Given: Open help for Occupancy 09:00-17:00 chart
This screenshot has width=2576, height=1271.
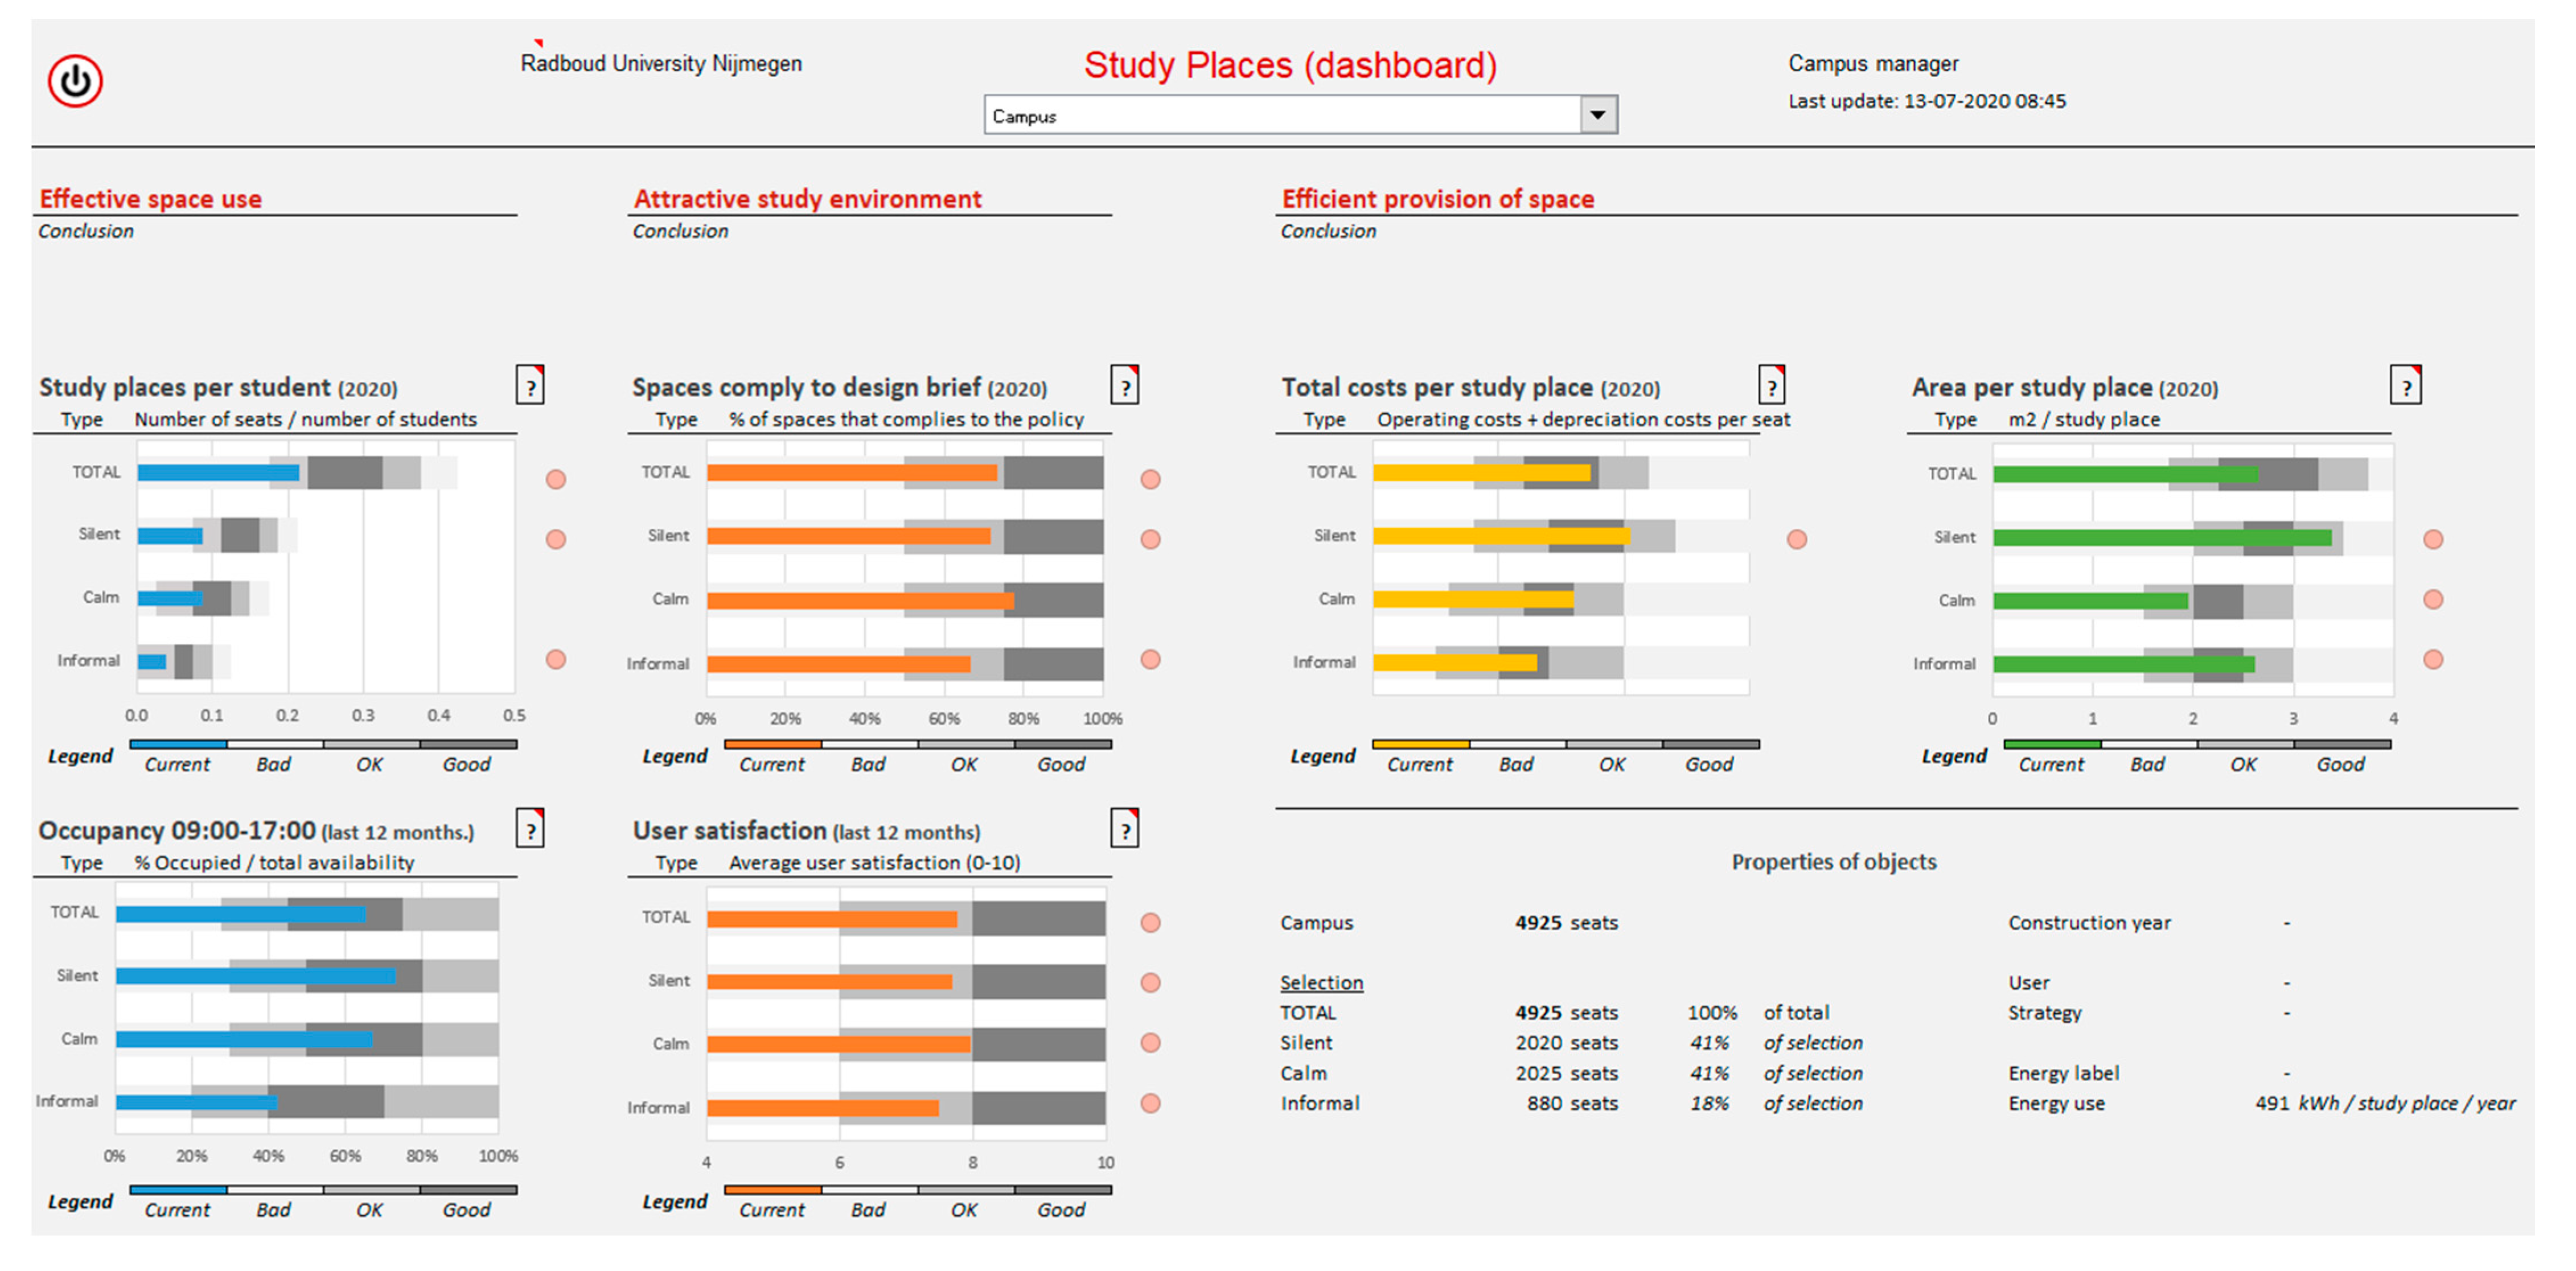Looking at the screenshot, I should coord(530,829).
